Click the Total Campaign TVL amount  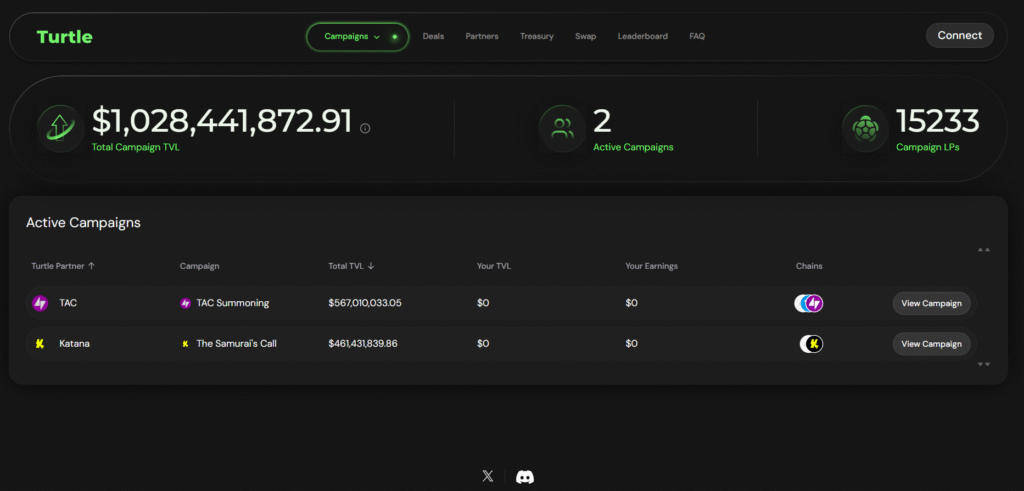pyautogui.click(x=222, y=121)
